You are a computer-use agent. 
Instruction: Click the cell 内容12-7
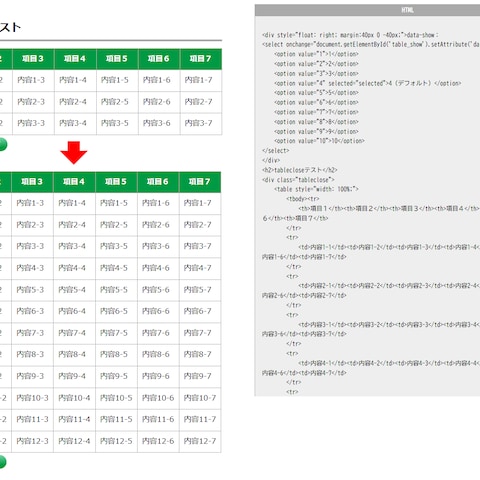click(200, 441)
